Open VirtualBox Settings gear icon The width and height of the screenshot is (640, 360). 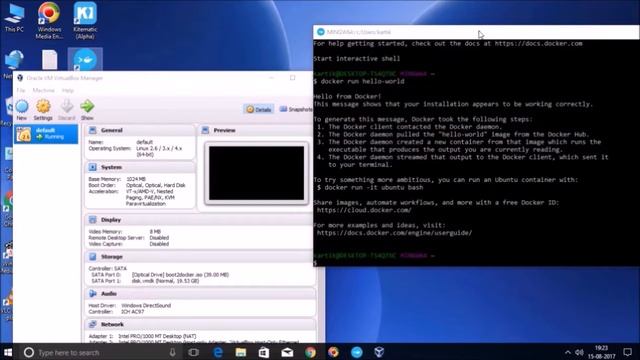[43, 107]
